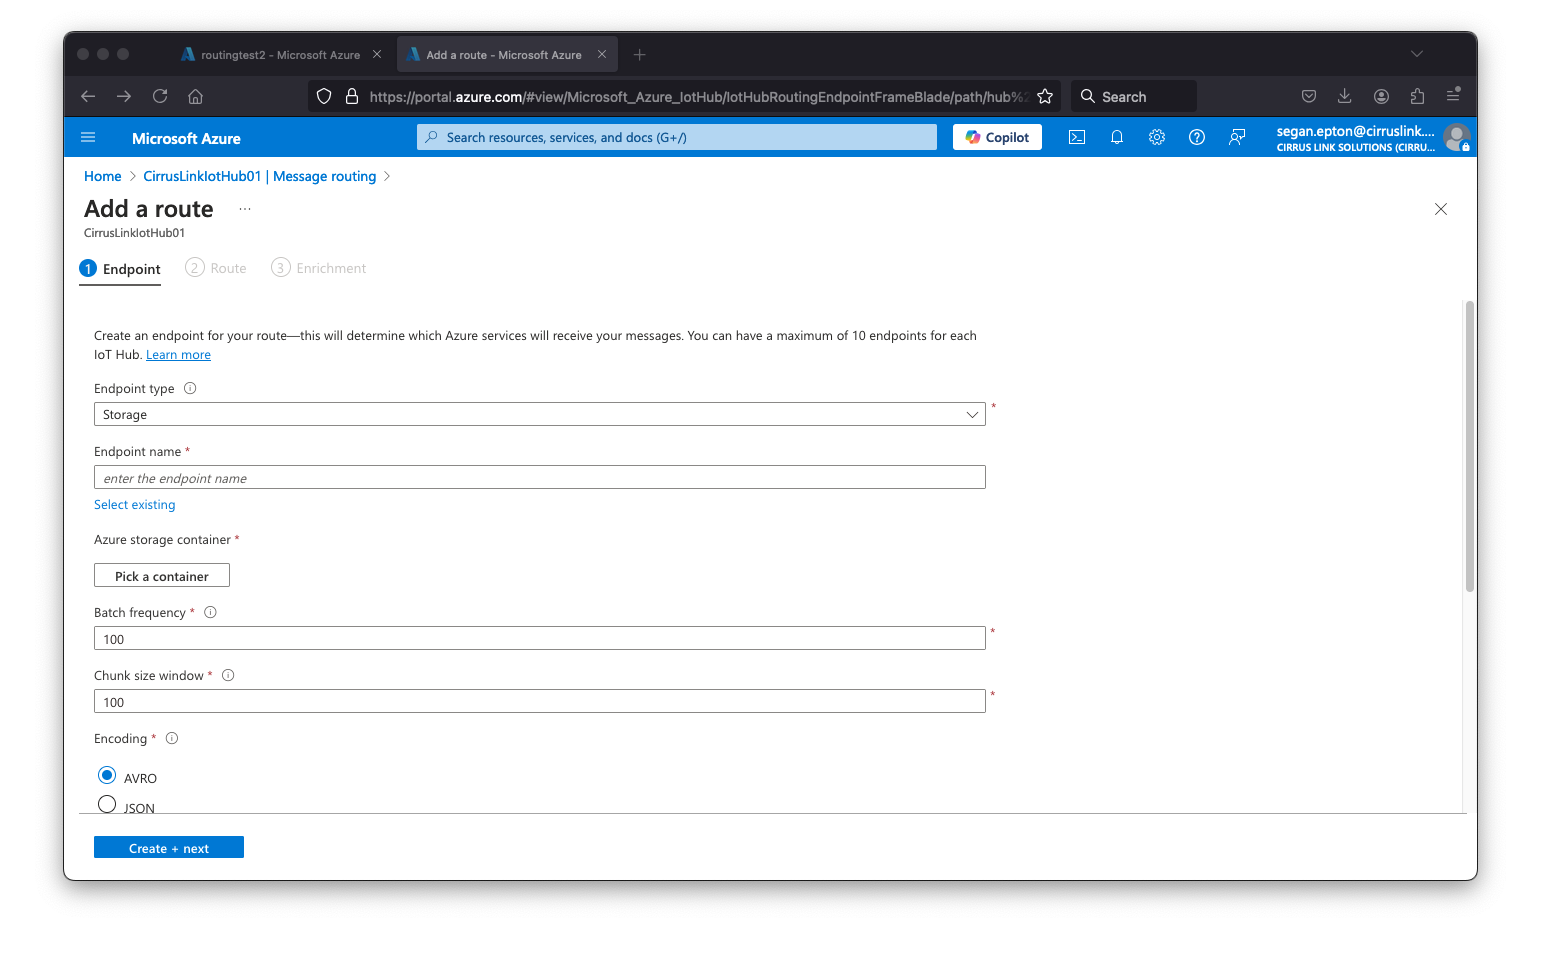Image resolution: width=1559 pixels, height=963 pixels.
Task: Open Azure Cloud Shell icon
Action: [1076, 138]
